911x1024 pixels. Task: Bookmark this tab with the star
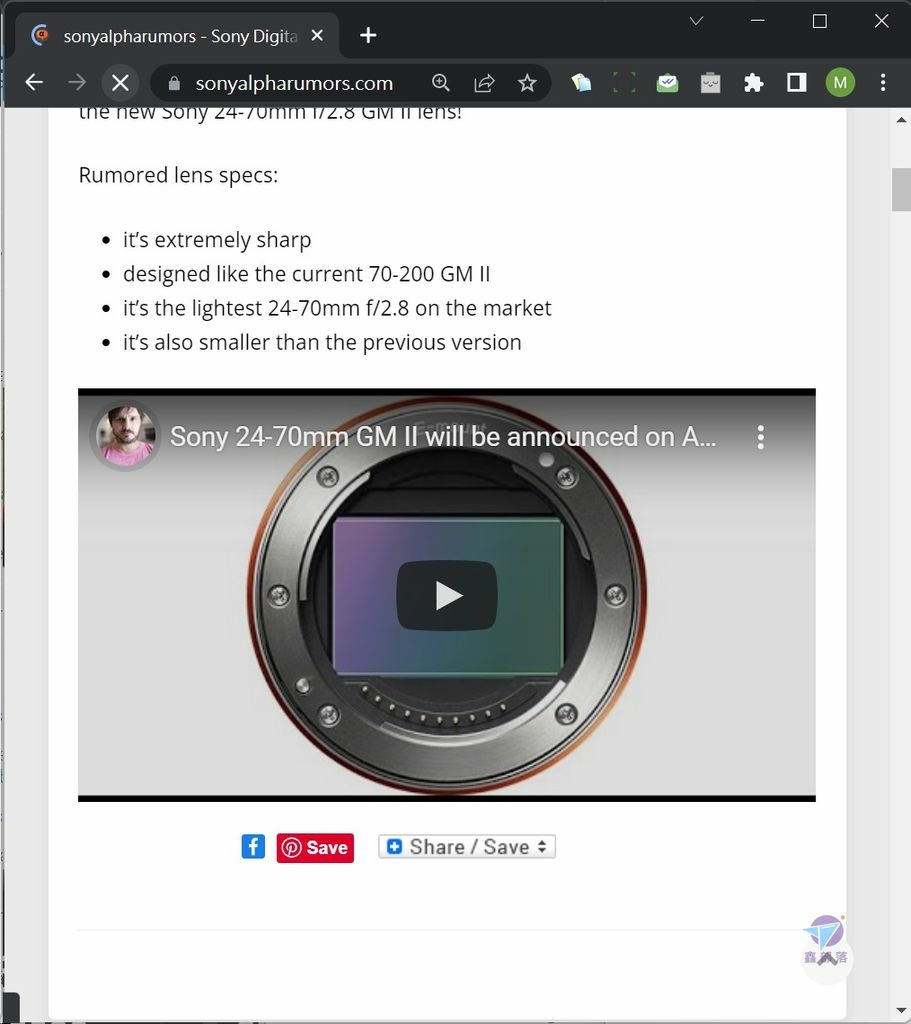coord(527,83)
